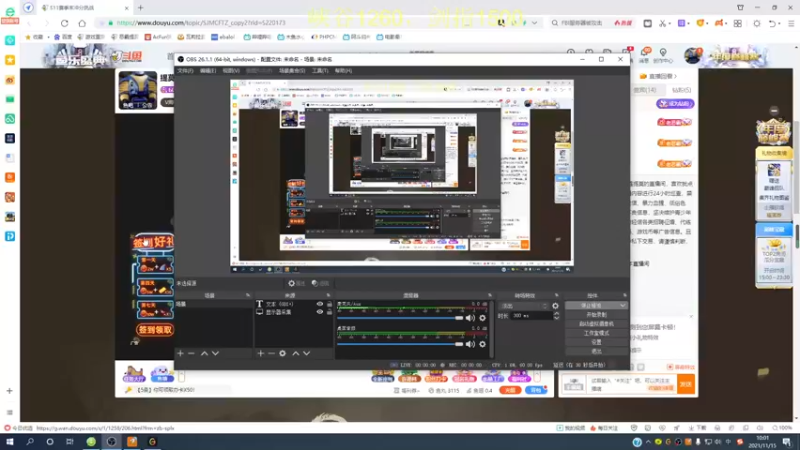Viewport: 800px width, 450px height.
Task: Reload the browser page
Action: (64, 23)
